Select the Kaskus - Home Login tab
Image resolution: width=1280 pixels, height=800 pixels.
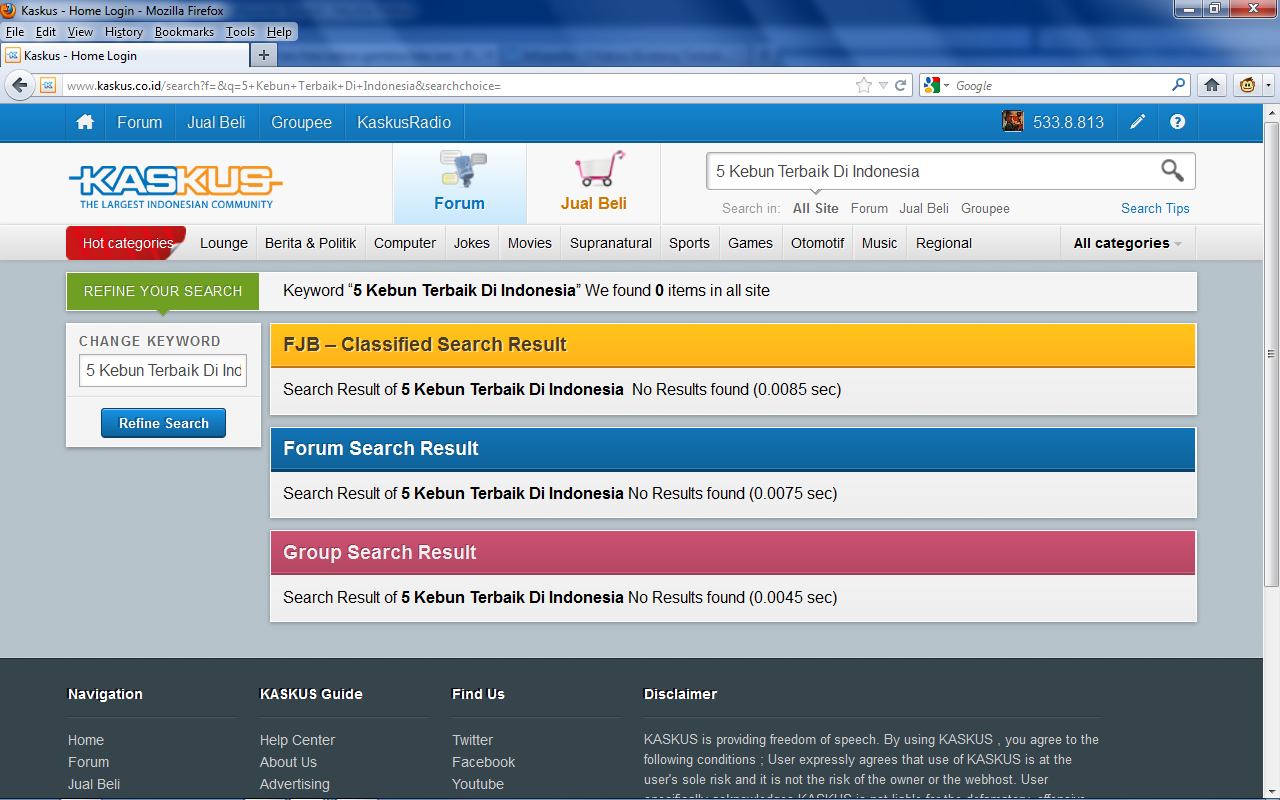(x=124, y=56)
